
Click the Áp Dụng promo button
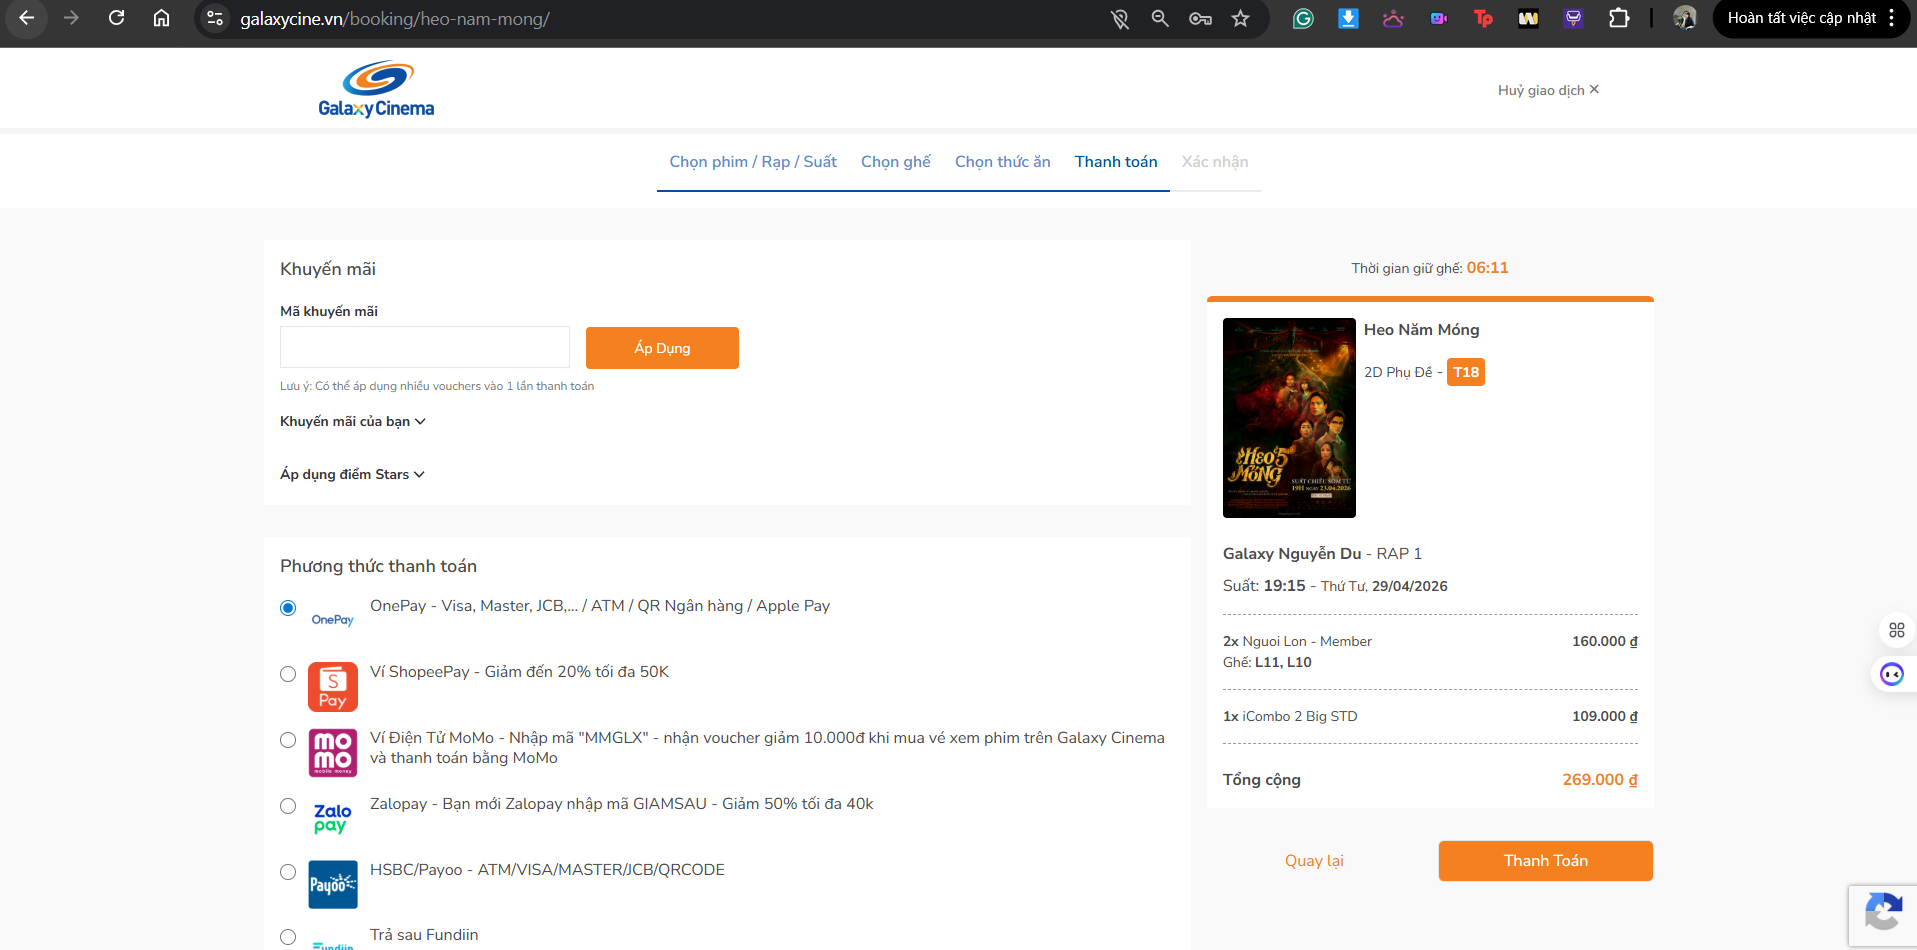[662, 348]
